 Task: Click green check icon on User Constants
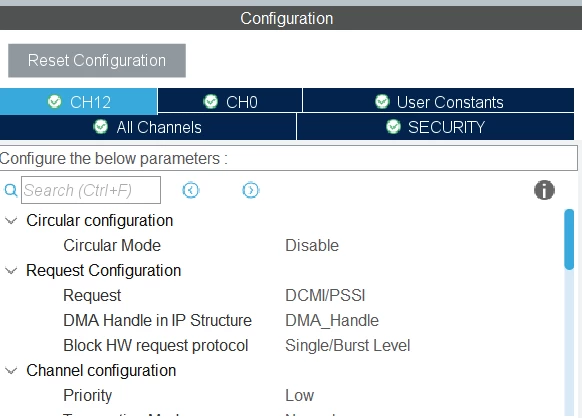point(382,101)
